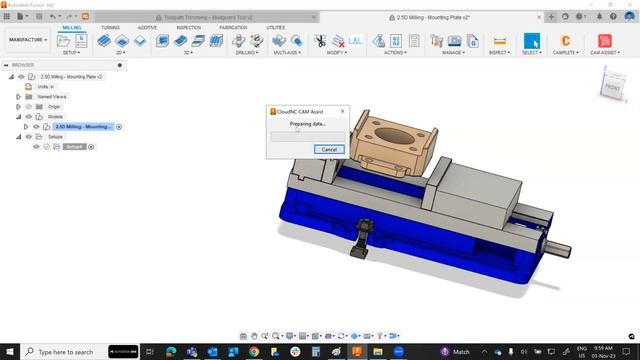Collapse the Models tree node
Screen dimensions: 640x360
pyautogui.click(x=18, y=117)
